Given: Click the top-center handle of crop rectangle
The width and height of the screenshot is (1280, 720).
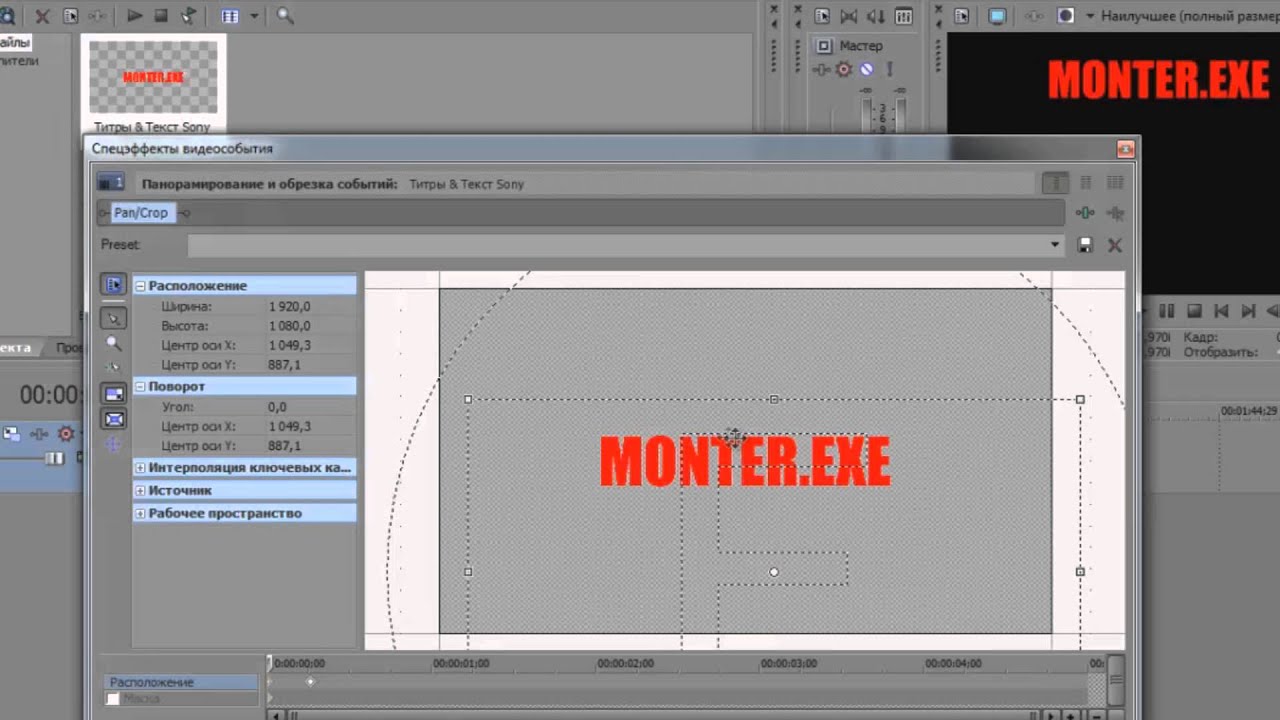Looking at the screenshot, I should (x=774, y=399).
